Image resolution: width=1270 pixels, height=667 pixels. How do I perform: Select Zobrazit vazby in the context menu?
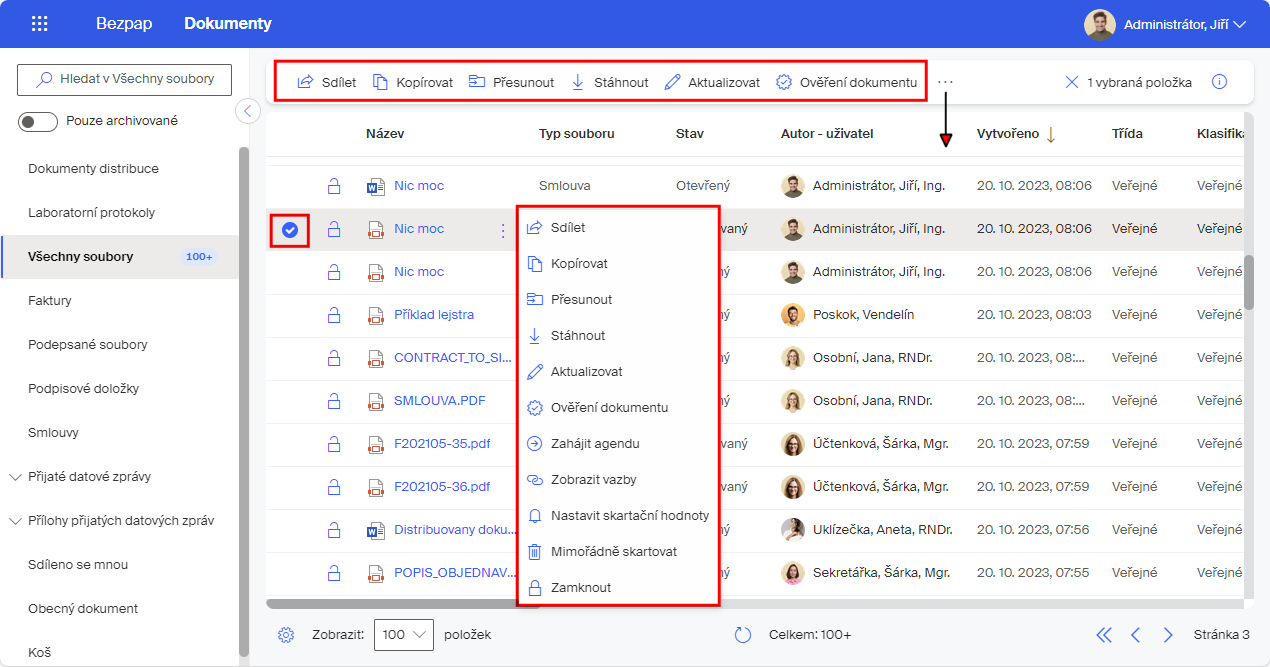tap(618, 480)
